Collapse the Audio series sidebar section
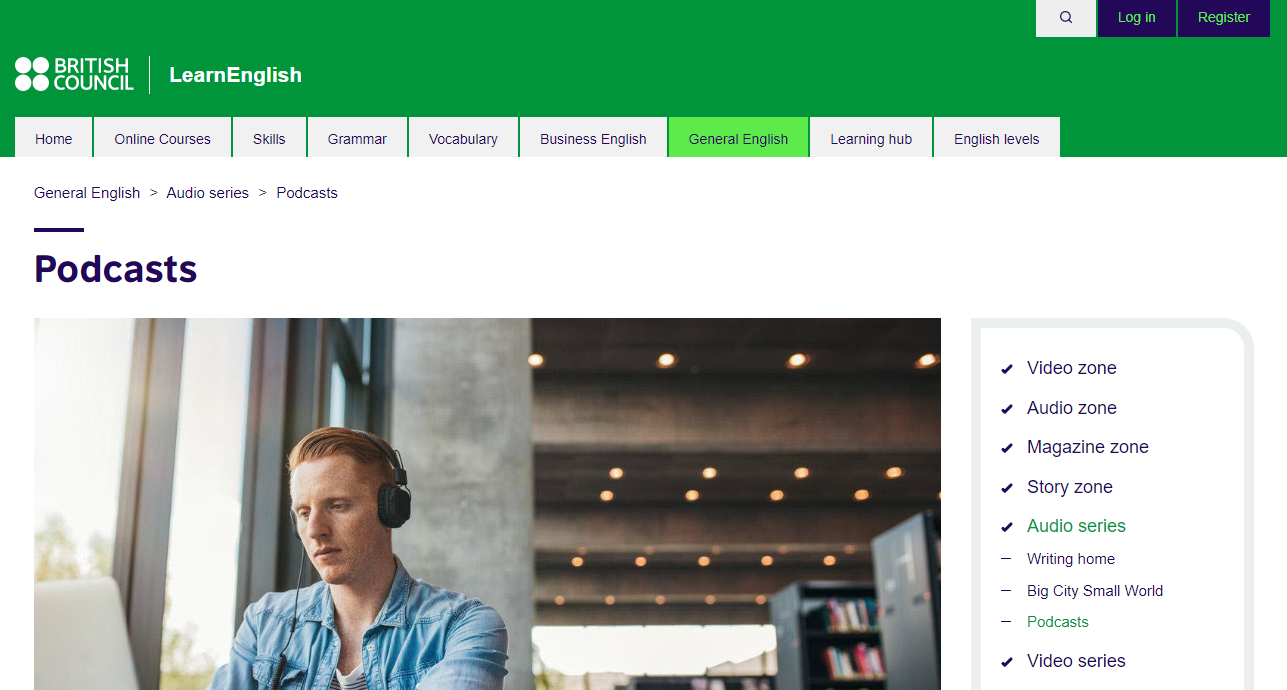The width and height of the screenshot is (1287, 690). (x=1076, y=526)
